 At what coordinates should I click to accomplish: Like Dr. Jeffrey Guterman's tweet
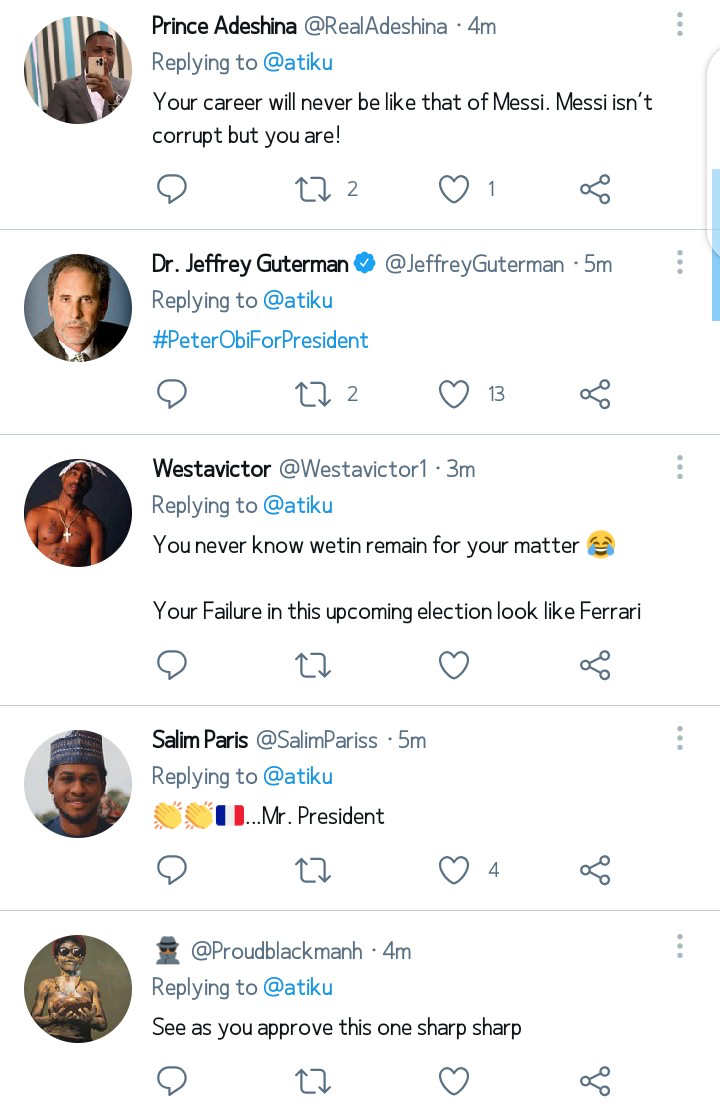pos(454,394)
